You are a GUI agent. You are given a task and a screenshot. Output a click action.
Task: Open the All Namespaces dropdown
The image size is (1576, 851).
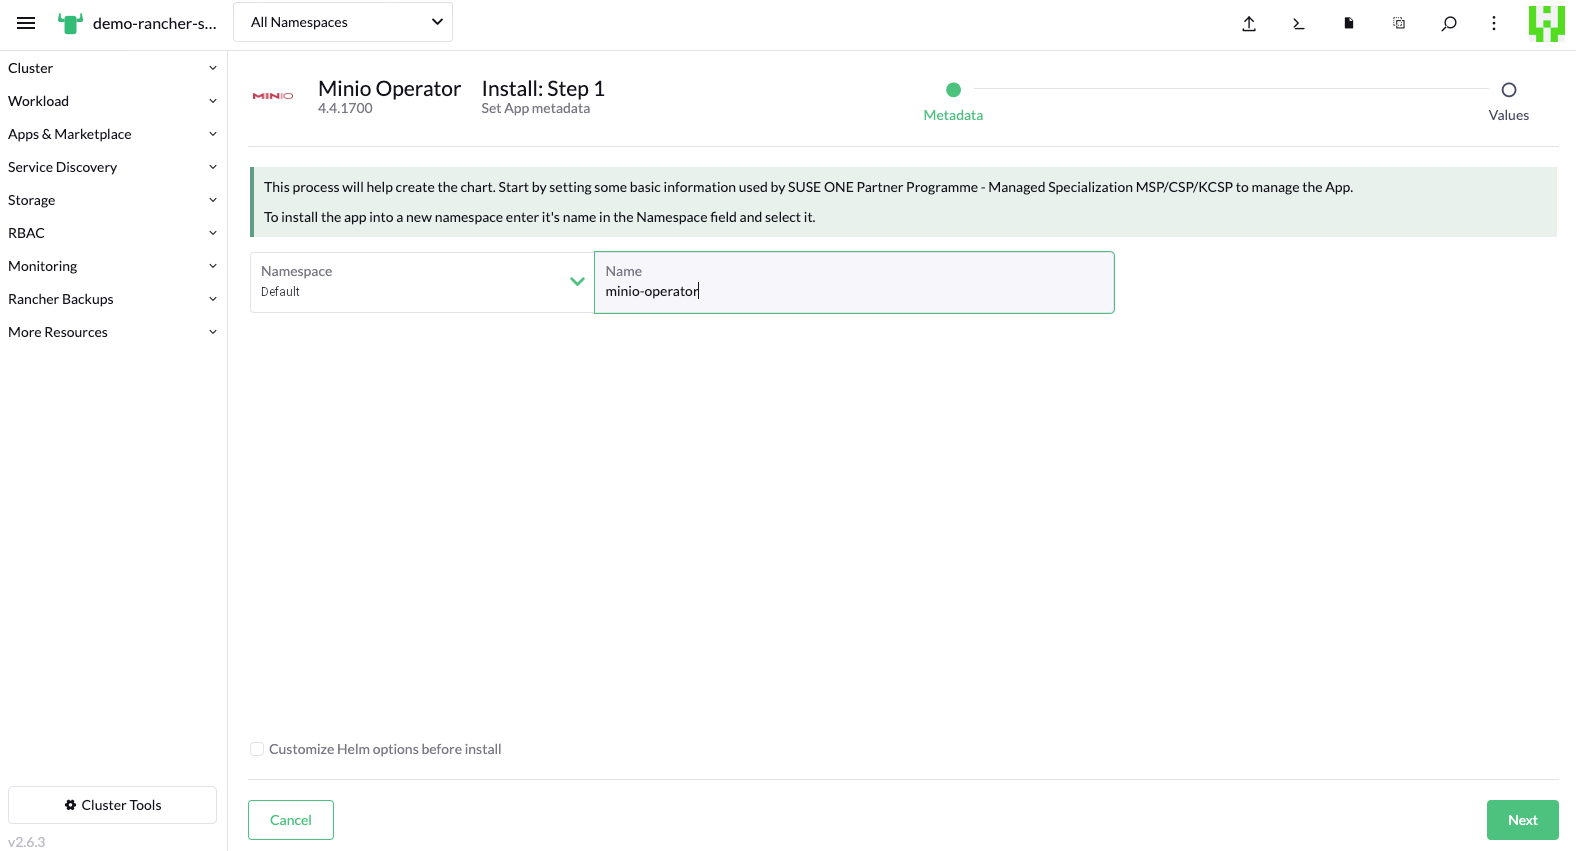pyautogui.click(x=343, y=22)
